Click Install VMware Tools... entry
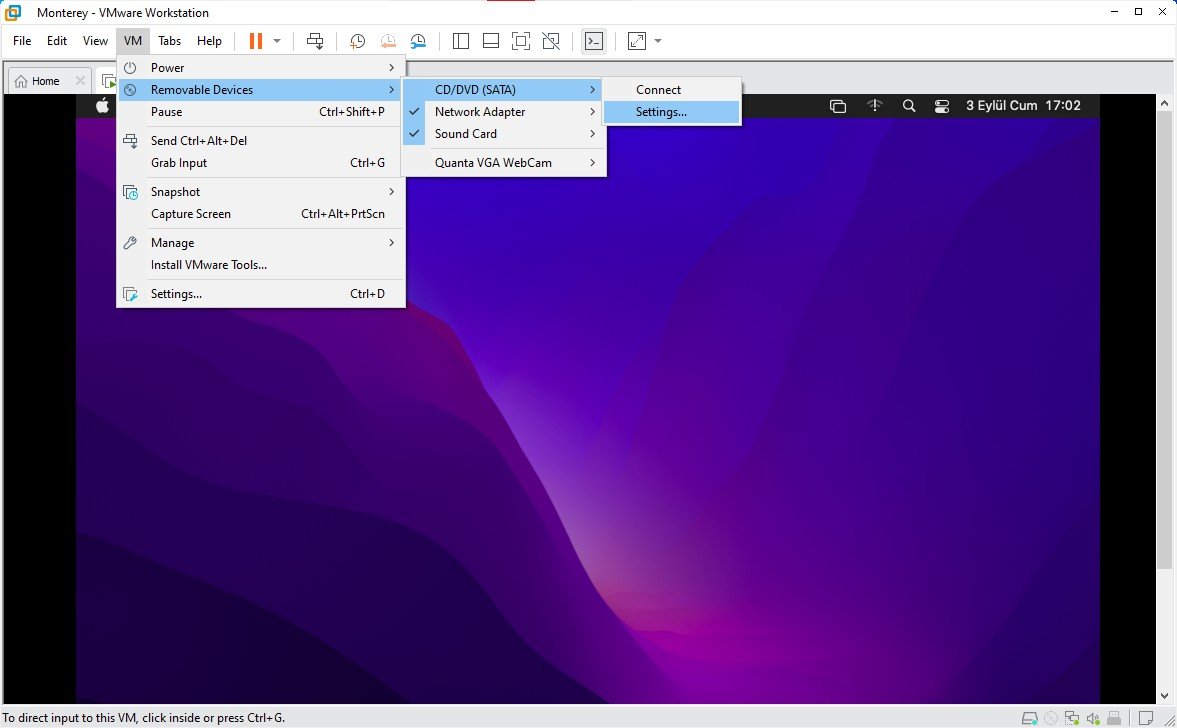Image resolution: width=1177 pixels, height=728 pixels. click(x=260, y=265)
